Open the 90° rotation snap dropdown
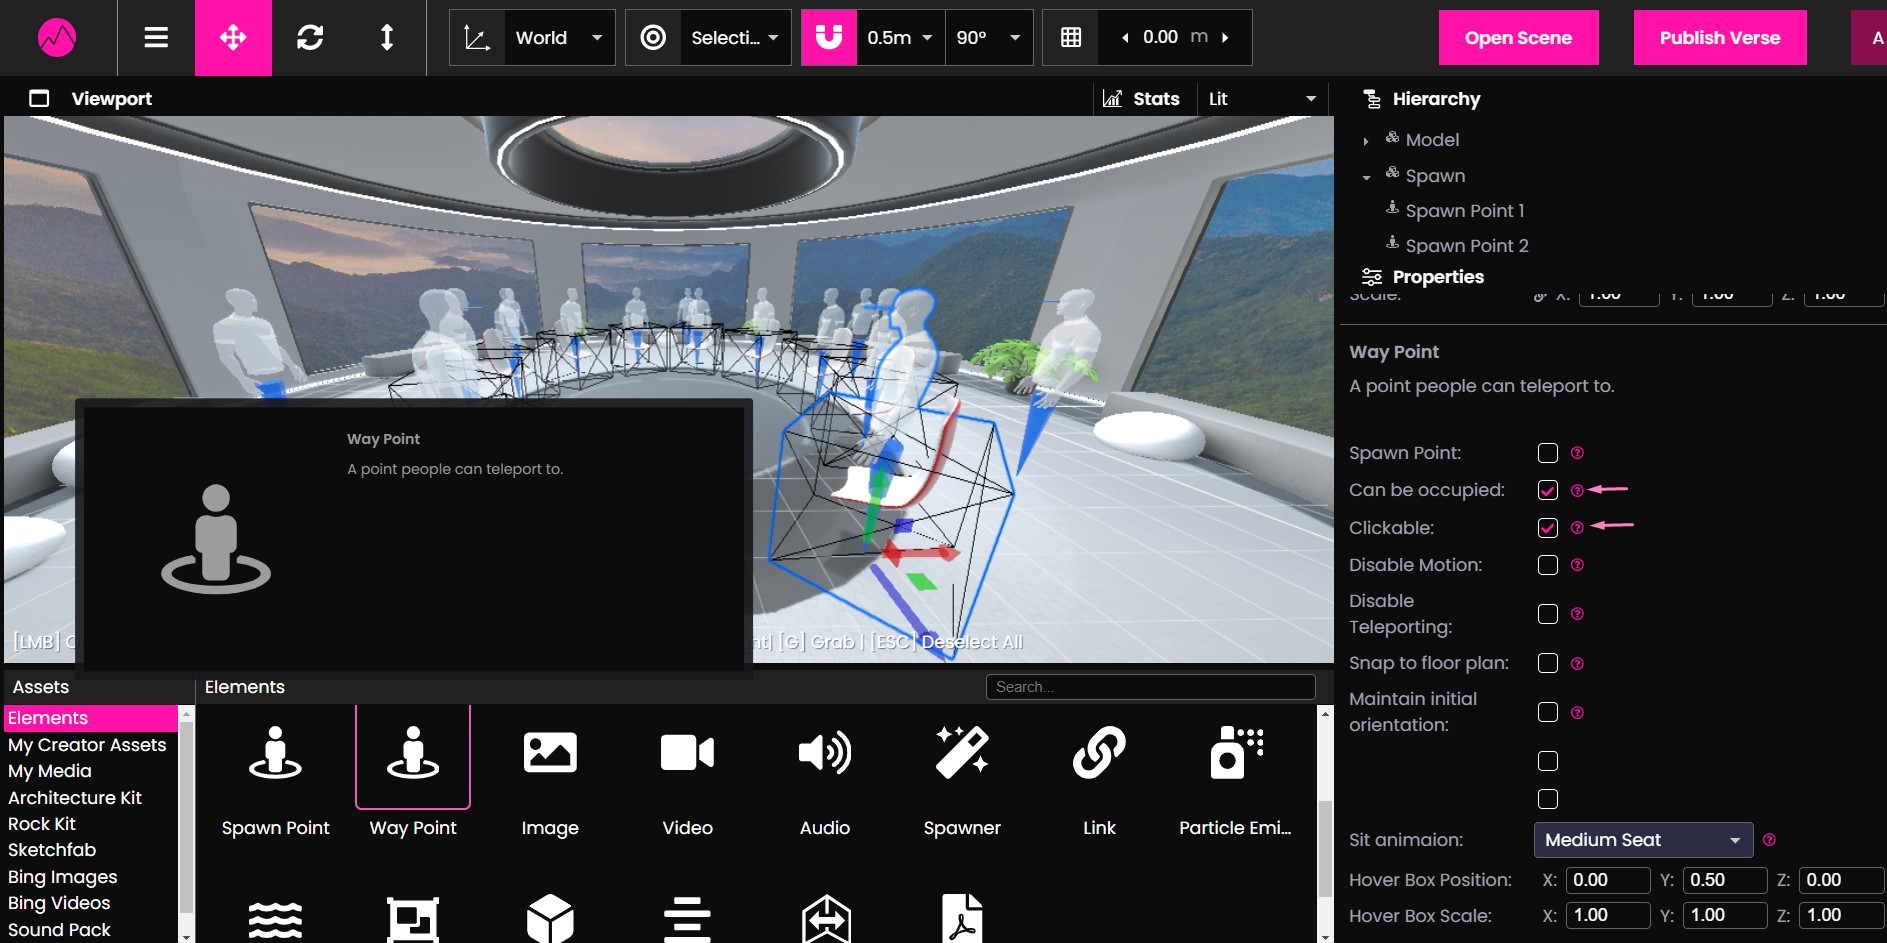This screenshot has height=943, width=1887. coord(989,38)
